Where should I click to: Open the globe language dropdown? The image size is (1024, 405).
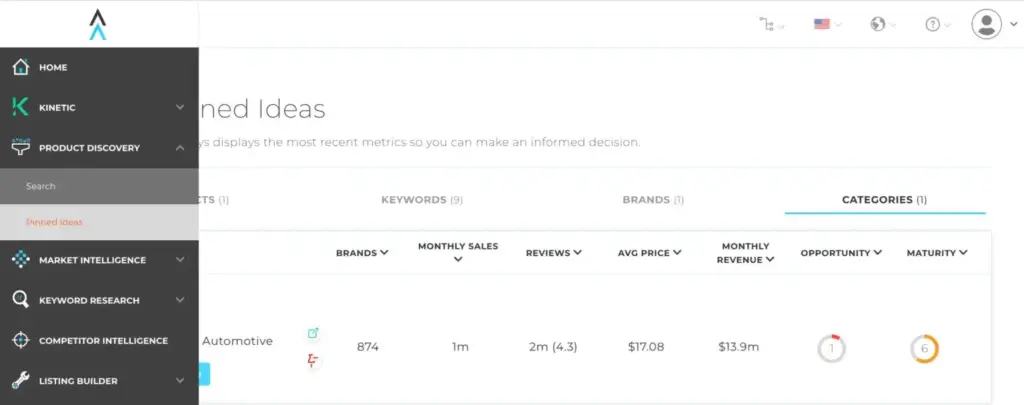pos(883,24)
